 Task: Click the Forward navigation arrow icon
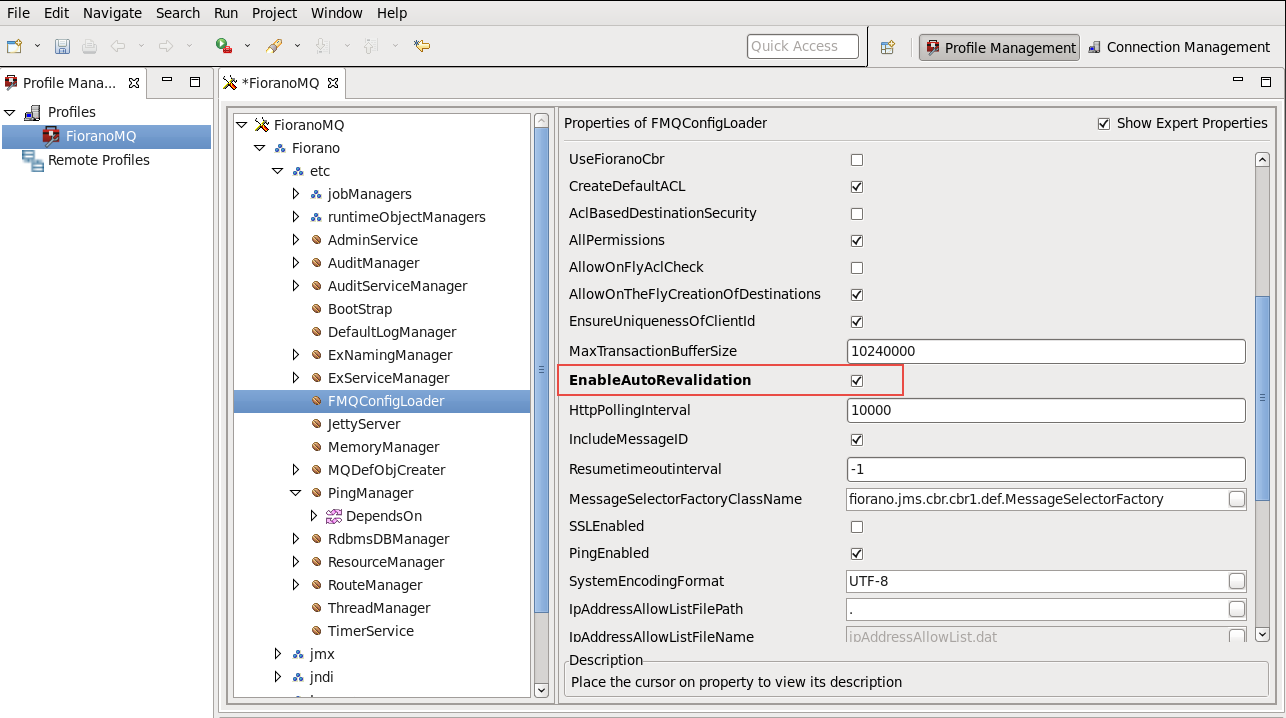tap(165, 46)
